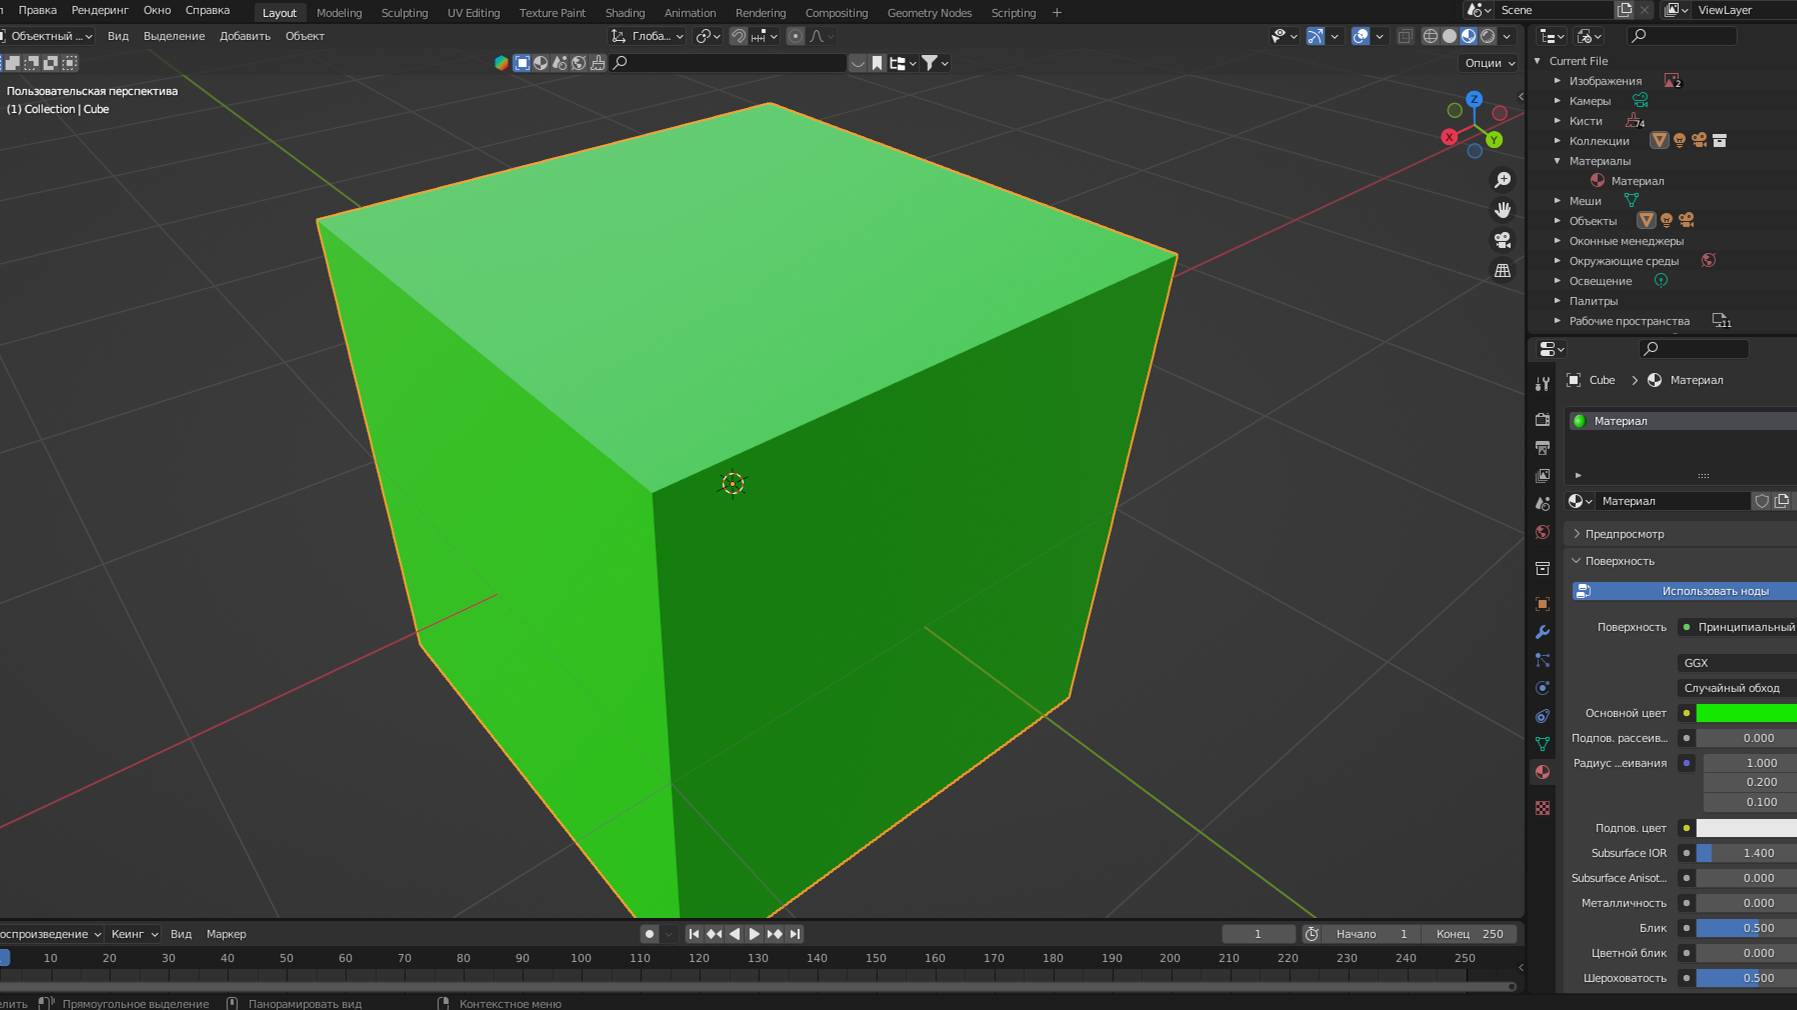
Task: Open the Material properties tab (red sphere)
Action: pos(1542,772)
